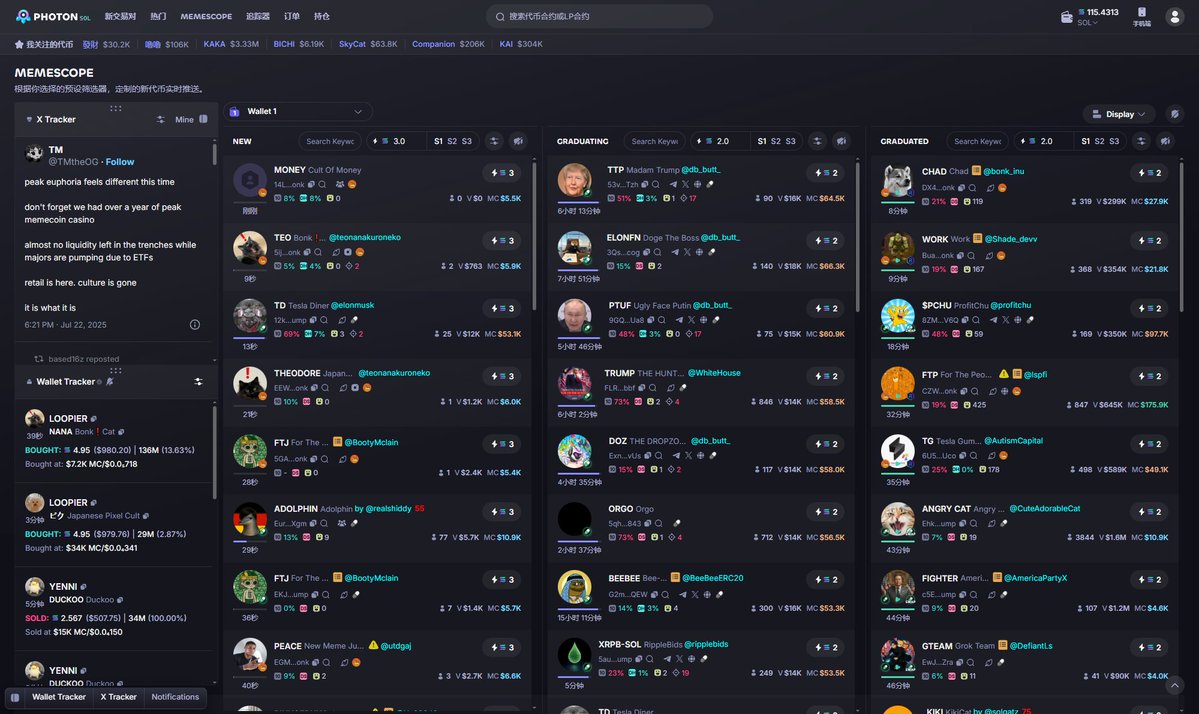Search magnifier icon on TEO row
Screen dimensions: 1199x714
(x=318, y=252)
